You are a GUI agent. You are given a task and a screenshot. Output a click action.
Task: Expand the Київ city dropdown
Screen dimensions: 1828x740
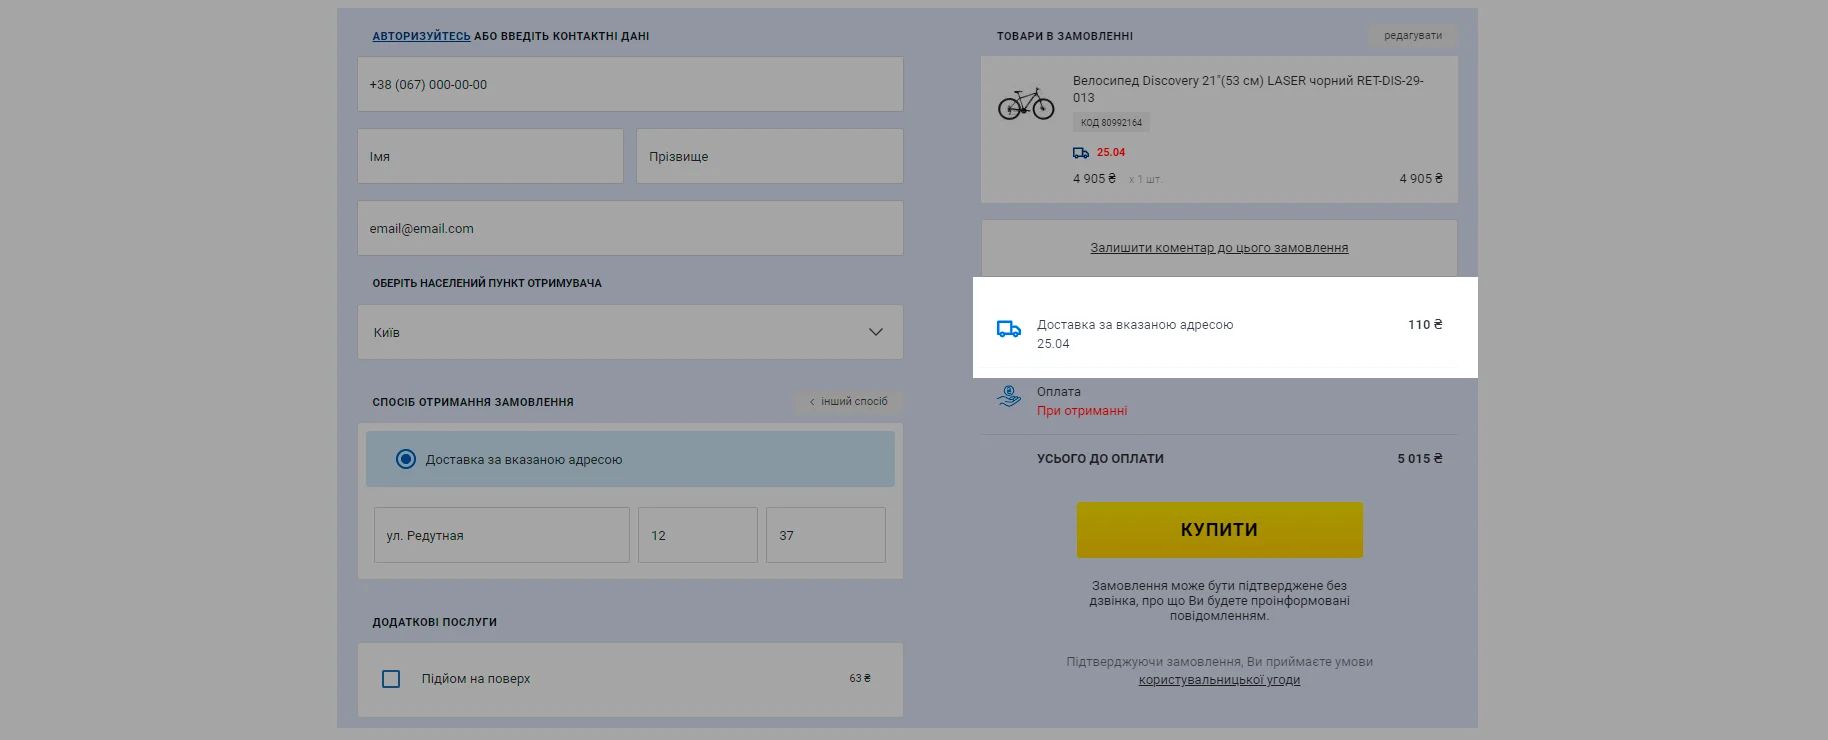pyautogui.click(x=630, y=332)
